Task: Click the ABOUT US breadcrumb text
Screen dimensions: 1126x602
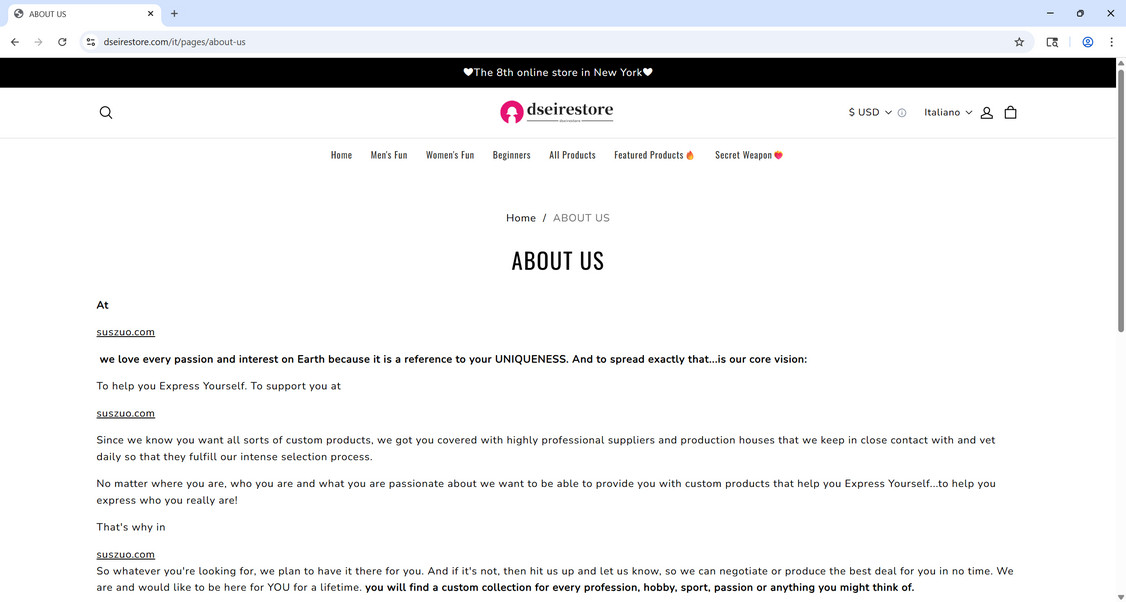Action: (581, 218)
